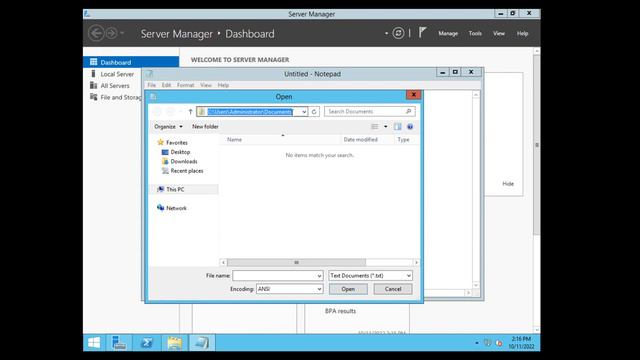The width and height of the screenshot is (640, 360).
Task: Open Notepad's View menu
Action: click(x=206, y=85)
